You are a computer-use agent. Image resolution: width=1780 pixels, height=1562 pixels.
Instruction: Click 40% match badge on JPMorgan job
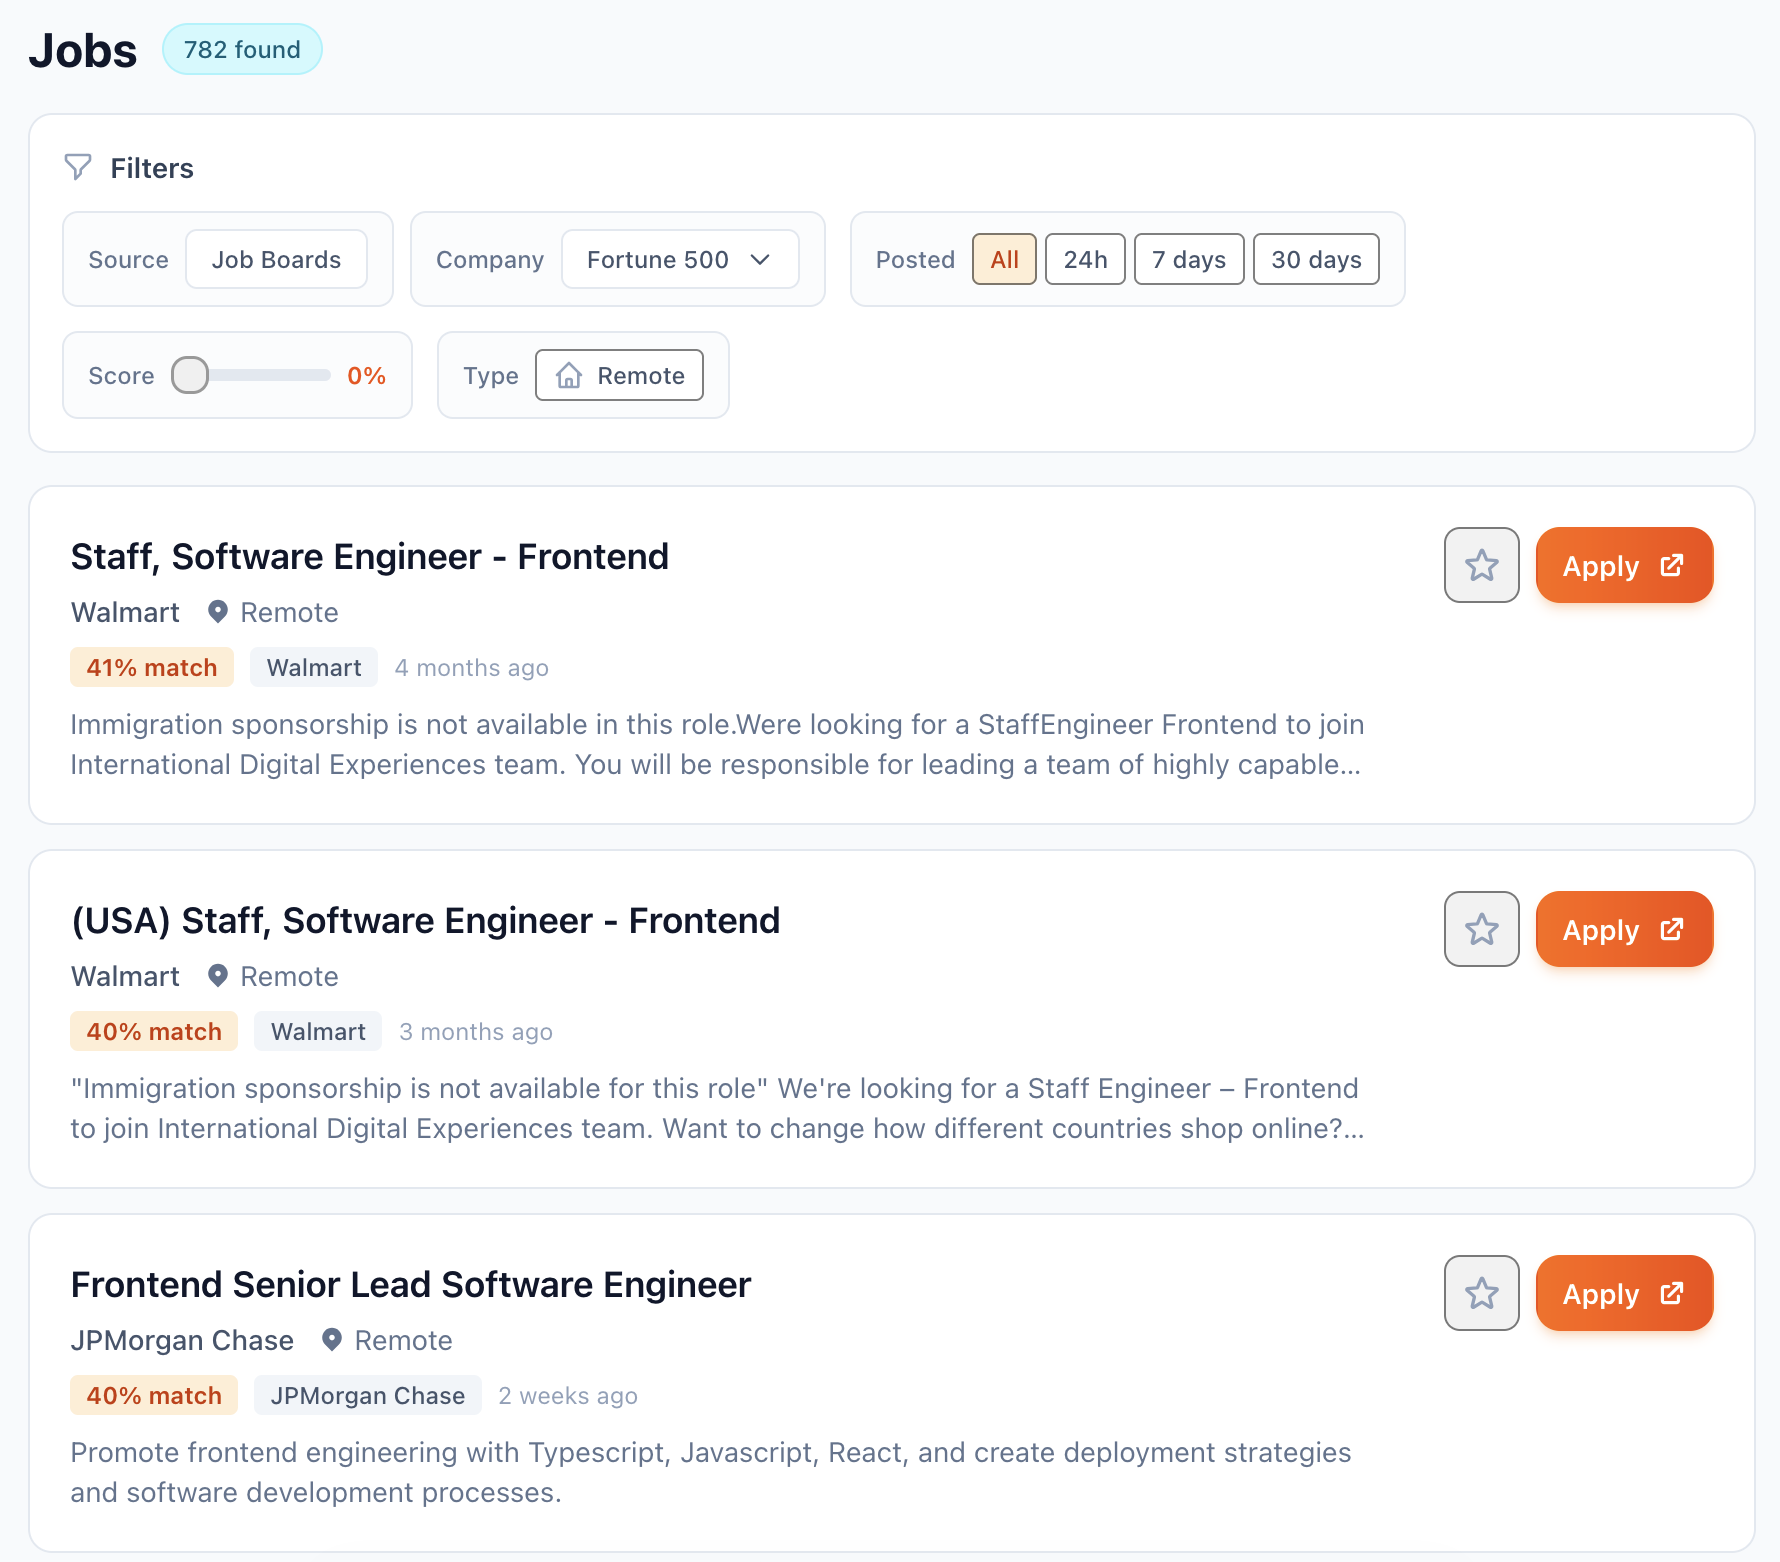tap(154, 1395)
